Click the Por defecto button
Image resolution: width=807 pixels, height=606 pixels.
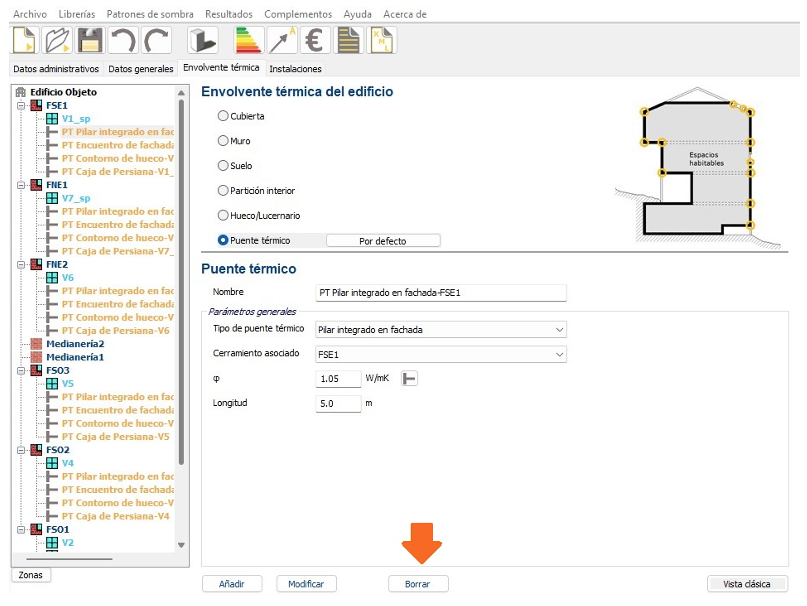click(383, 241)
